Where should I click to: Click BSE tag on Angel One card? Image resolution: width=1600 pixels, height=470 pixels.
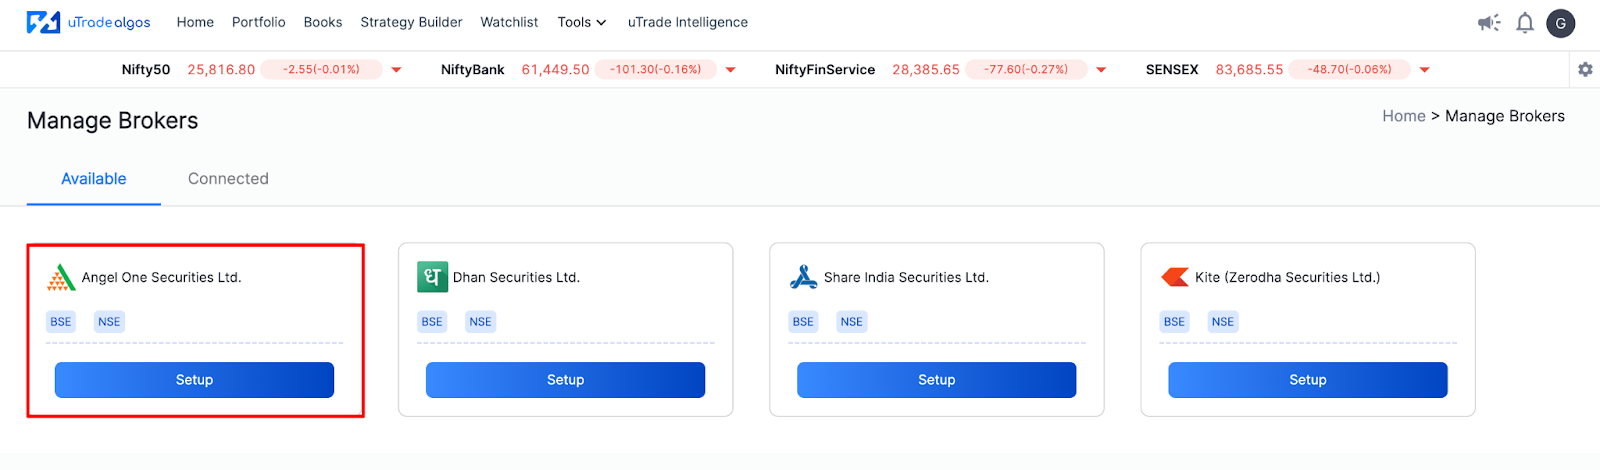click(61, 322)
